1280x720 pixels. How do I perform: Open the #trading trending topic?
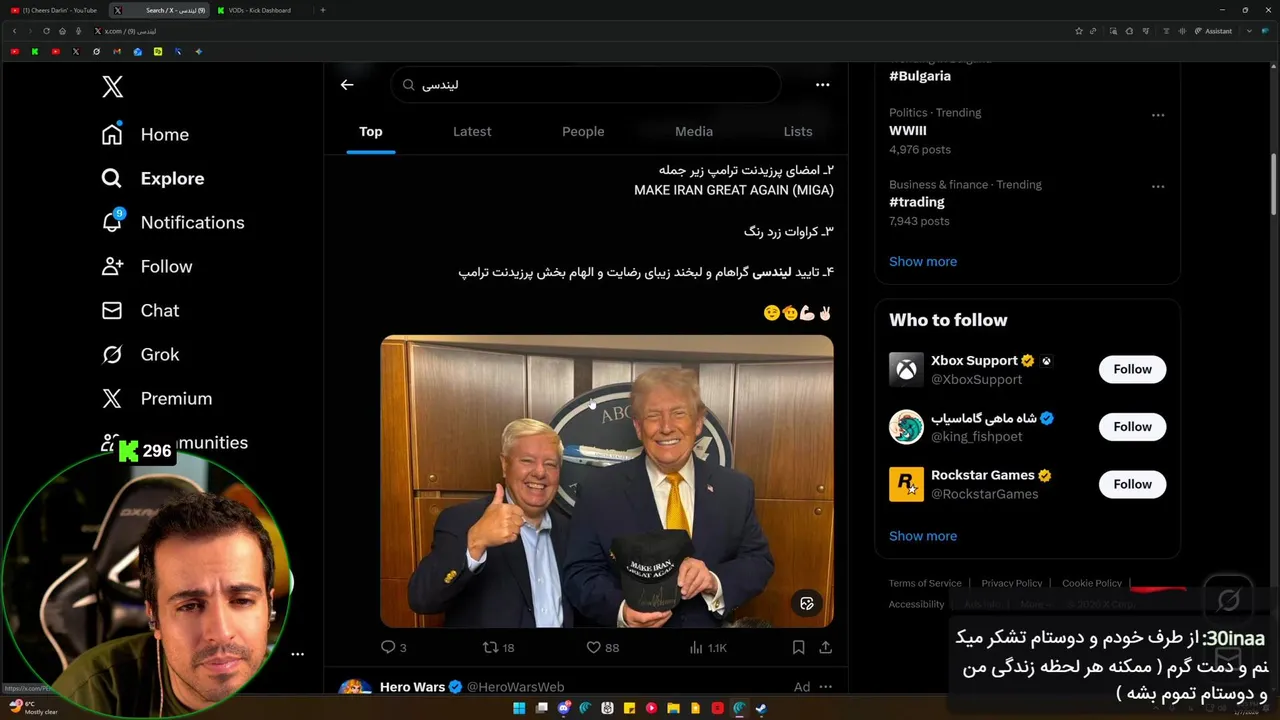click(x=917, y=202)
